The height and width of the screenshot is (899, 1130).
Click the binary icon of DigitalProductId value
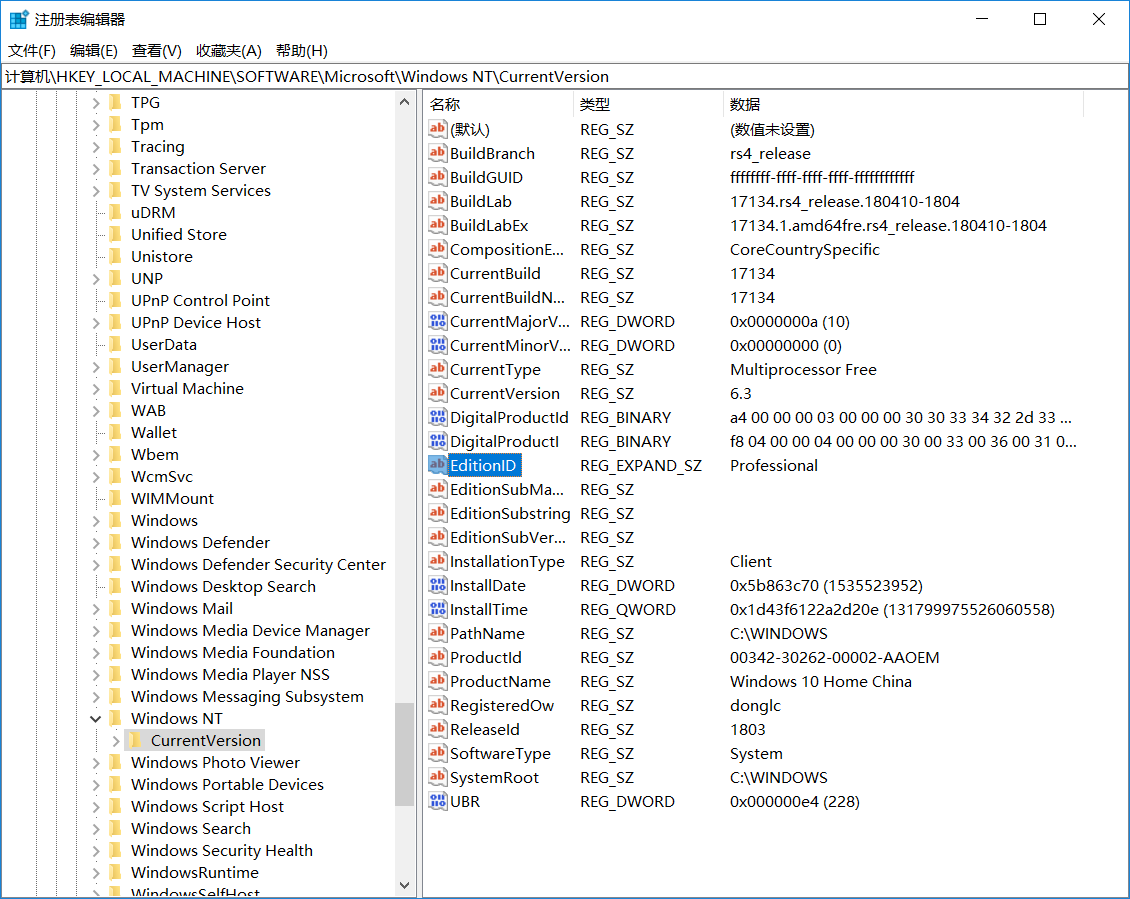[x=437, y=417]
